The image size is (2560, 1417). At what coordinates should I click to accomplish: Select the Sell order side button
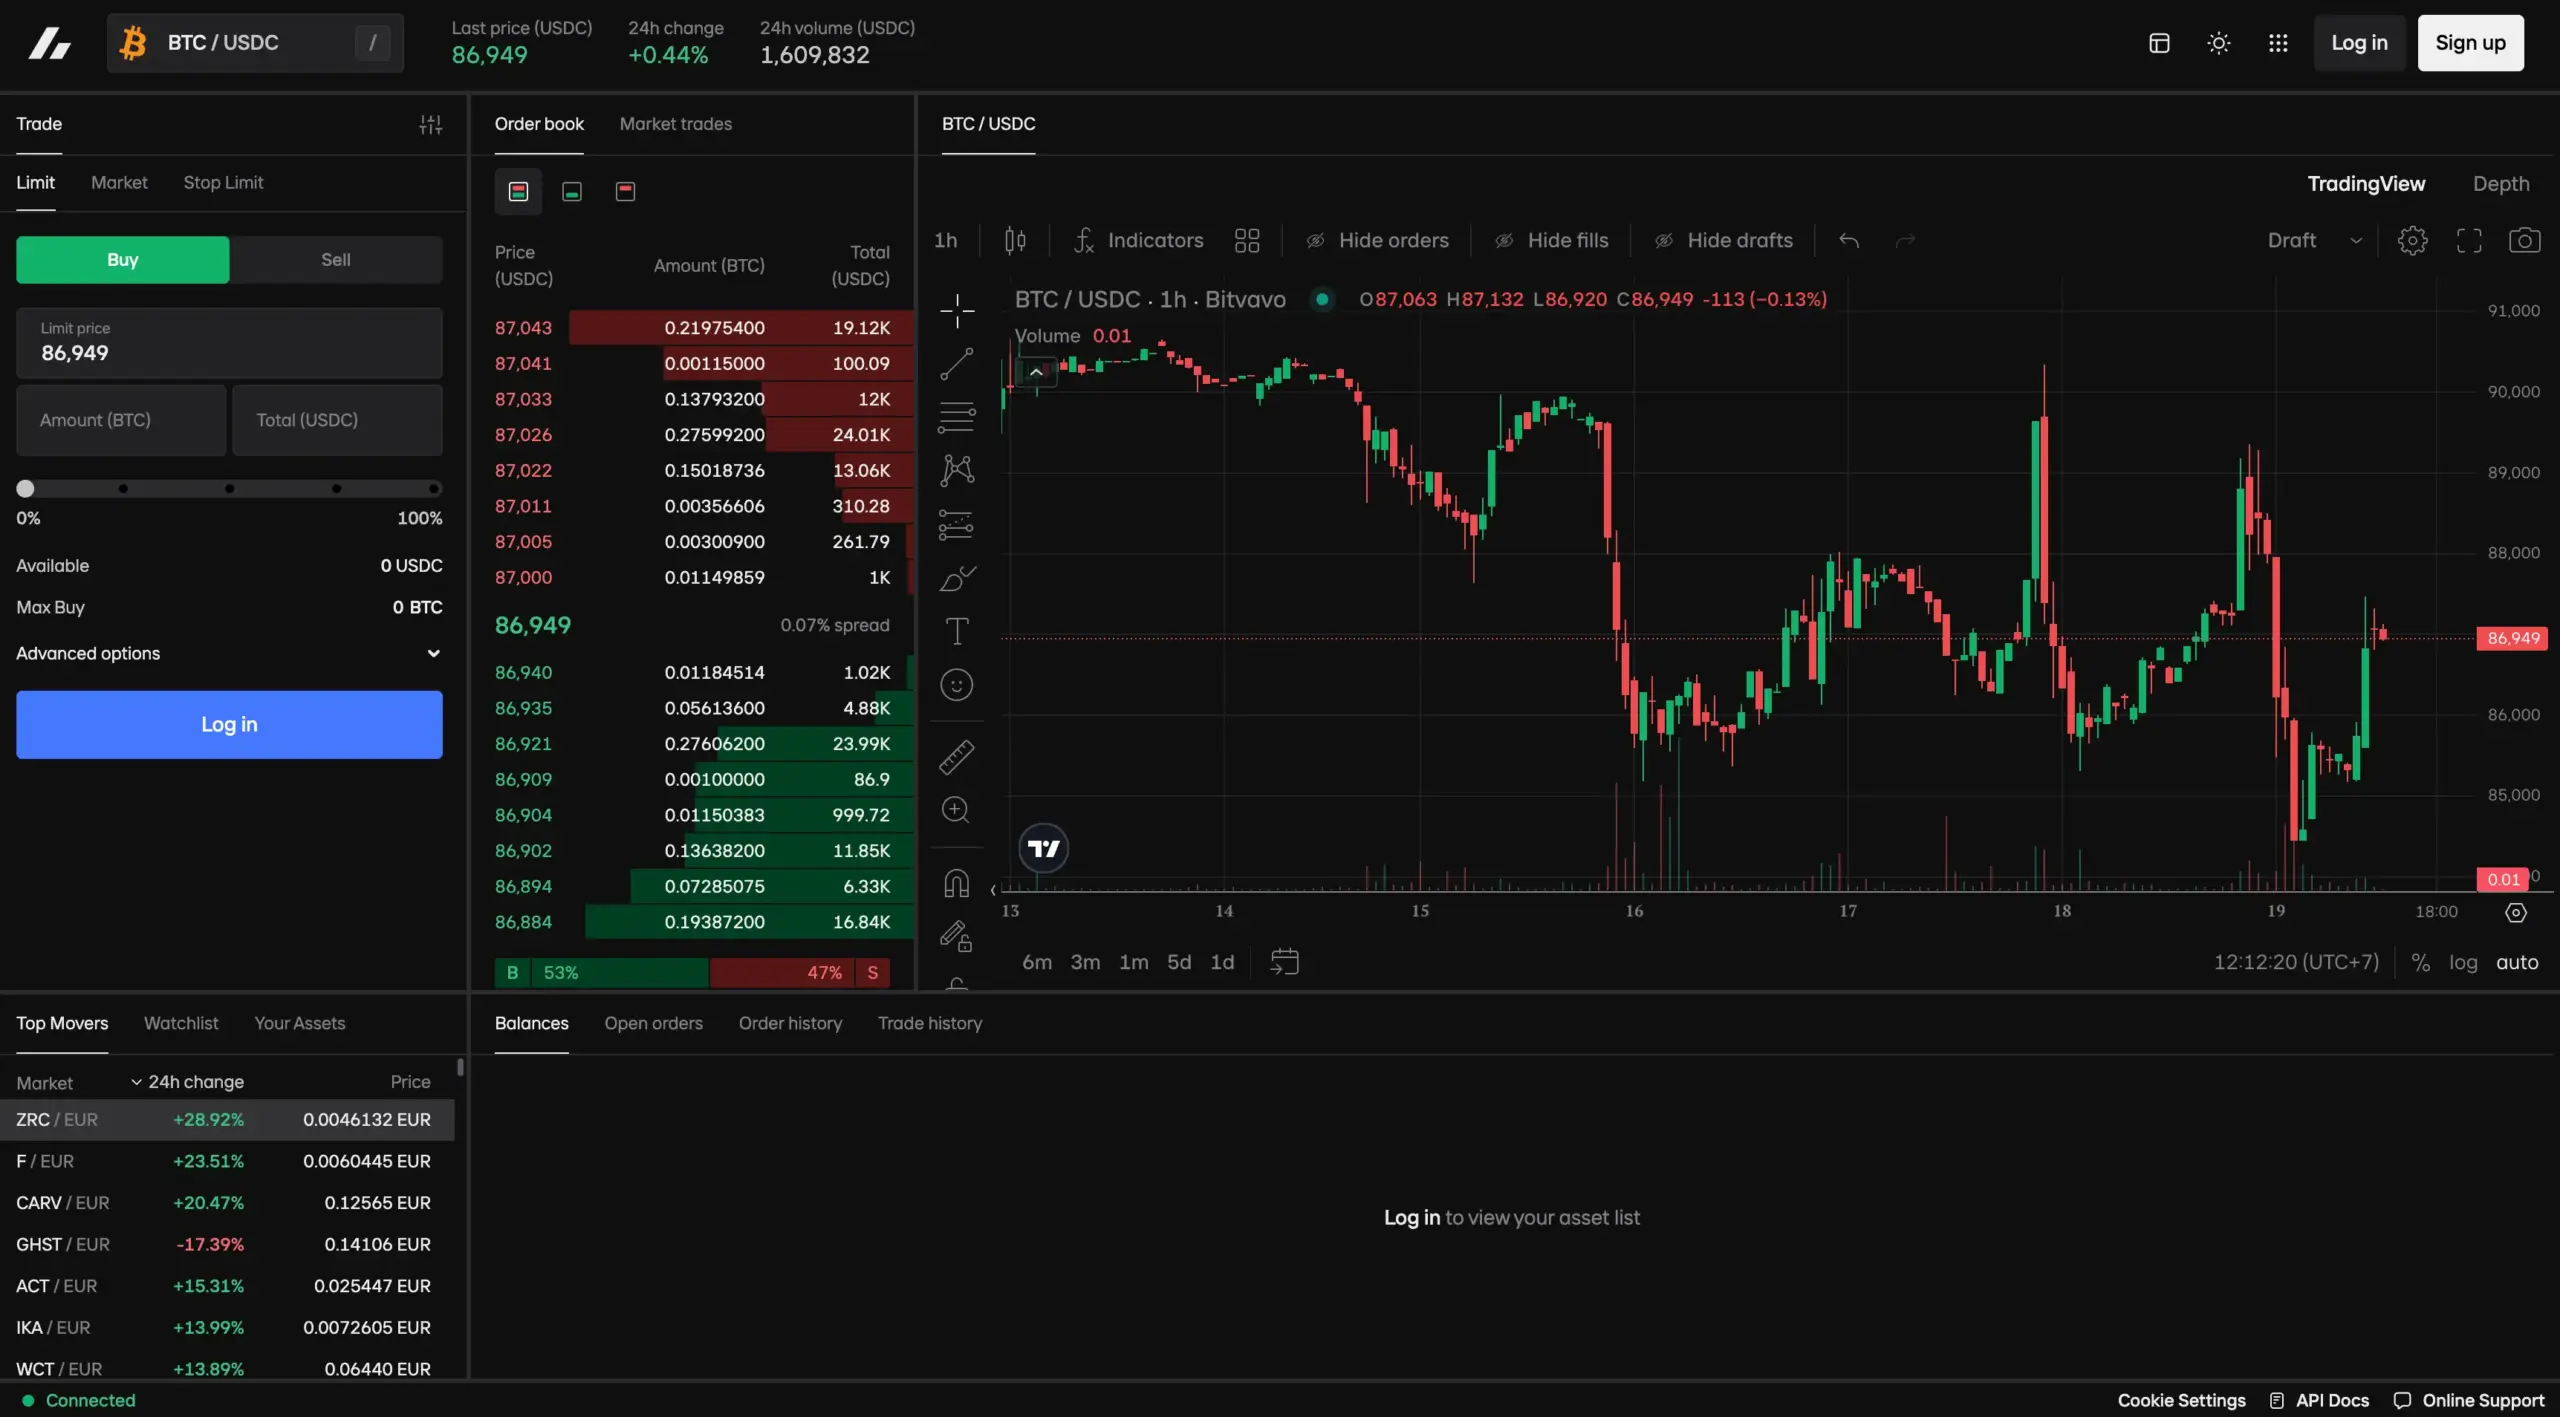click(335, 260)
